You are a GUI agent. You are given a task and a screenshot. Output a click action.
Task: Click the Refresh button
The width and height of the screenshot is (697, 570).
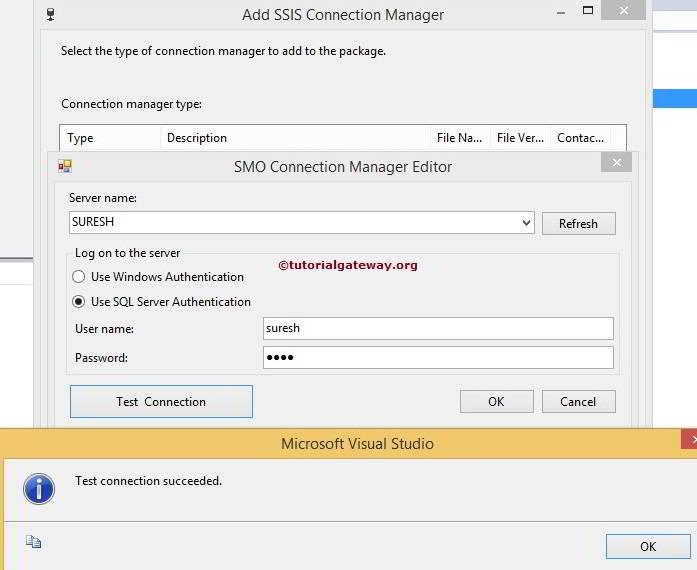(x=578, y=223)
